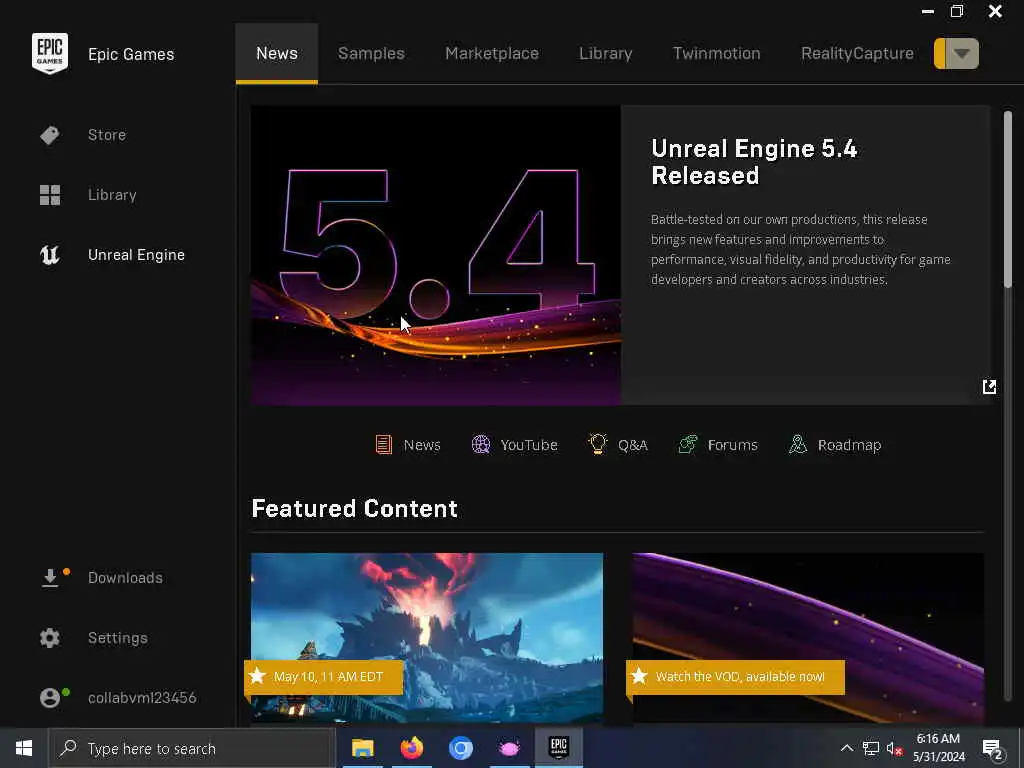Click the Library grid icon in sidebar
The width and height of the screenshot is (1024, 768).
(x=50, y=195)
